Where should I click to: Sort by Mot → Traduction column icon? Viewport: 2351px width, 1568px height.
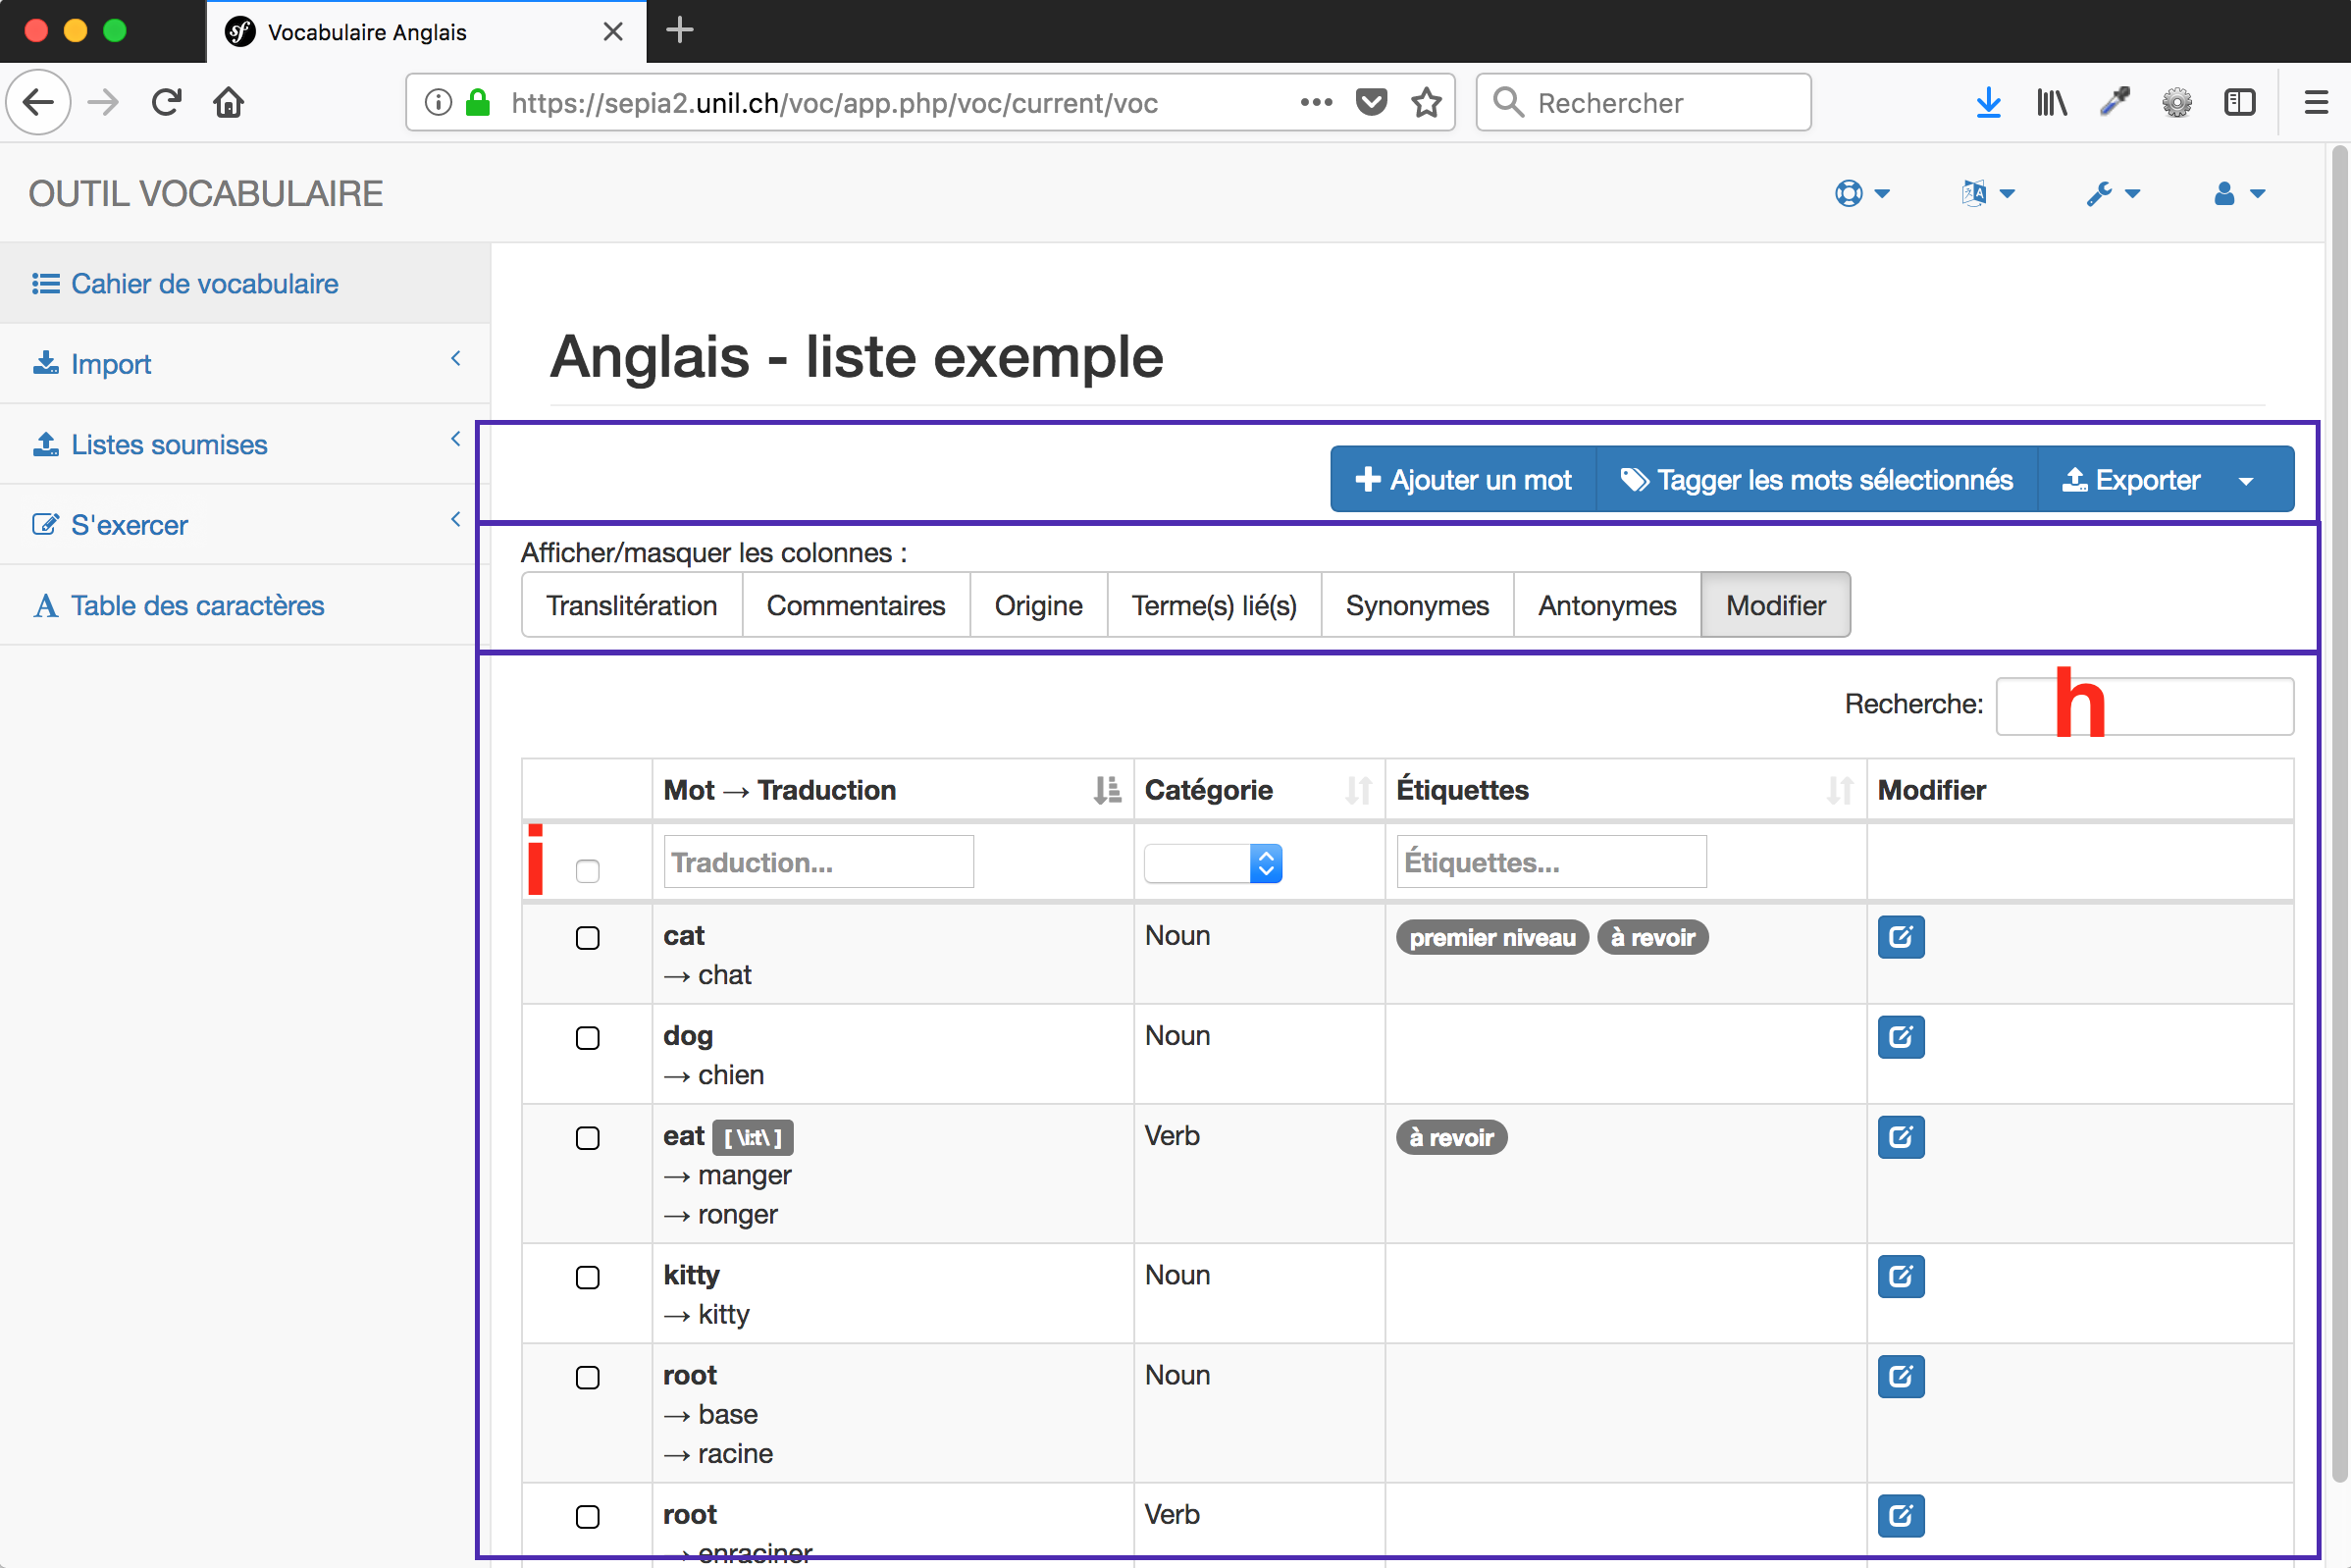click(1106, 790)
